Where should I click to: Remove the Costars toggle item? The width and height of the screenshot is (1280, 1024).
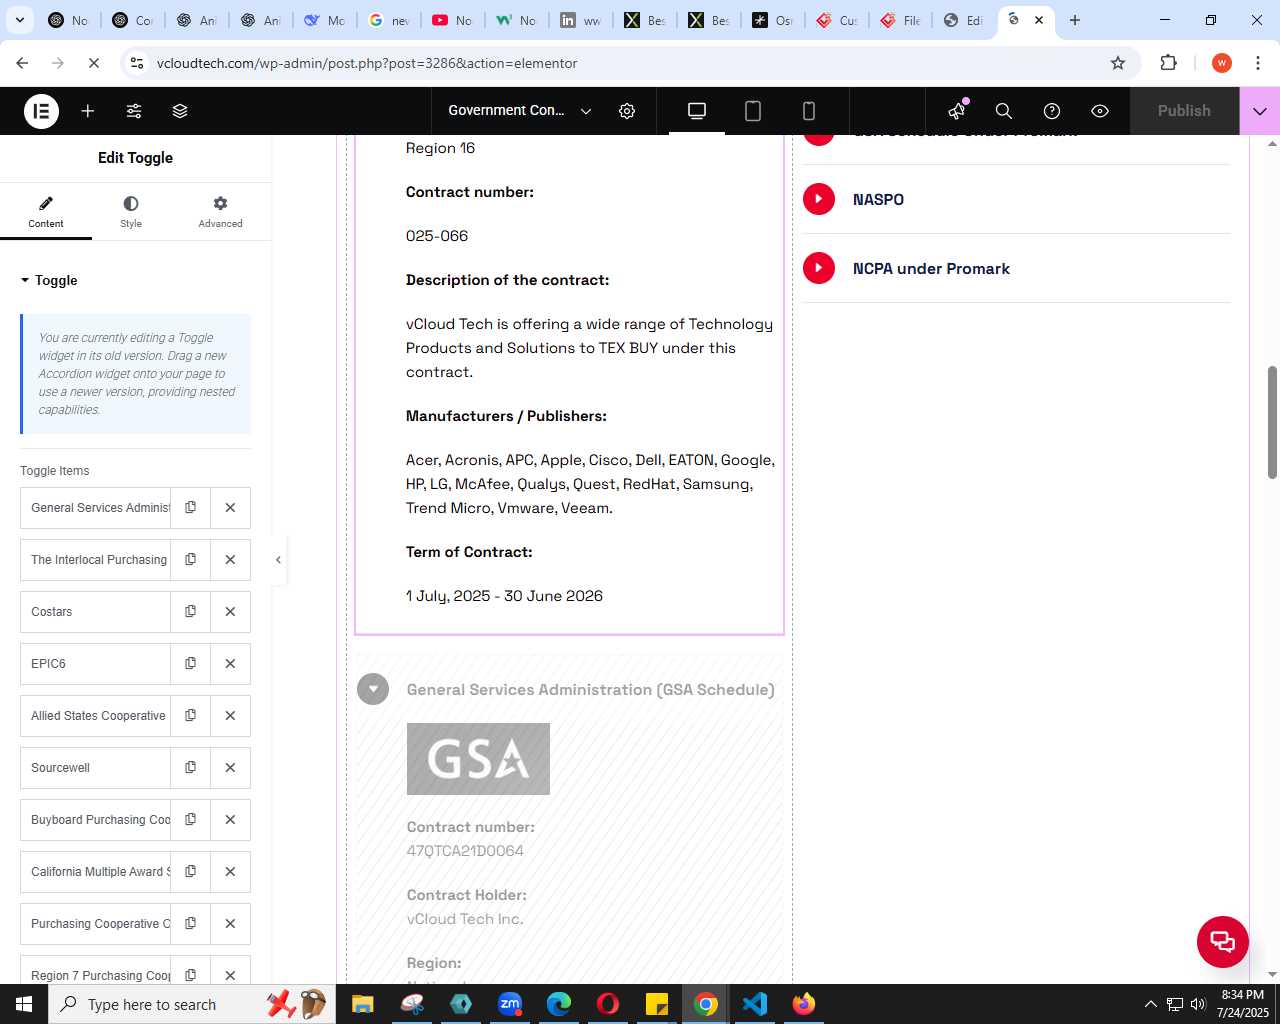[230, 612]
